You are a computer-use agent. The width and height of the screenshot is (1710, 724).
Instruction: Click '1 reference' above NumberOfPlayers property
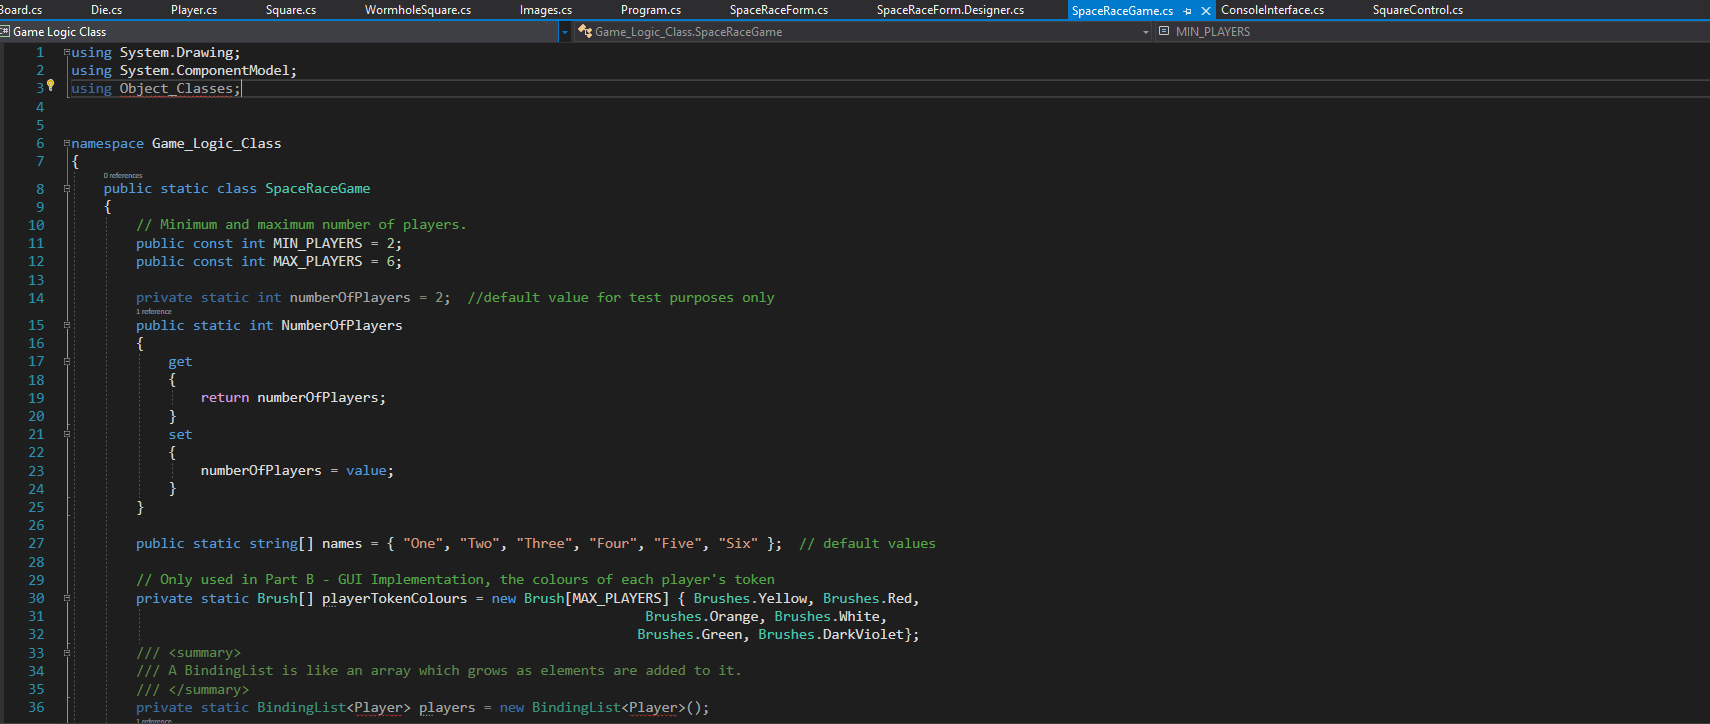(154, 312)
